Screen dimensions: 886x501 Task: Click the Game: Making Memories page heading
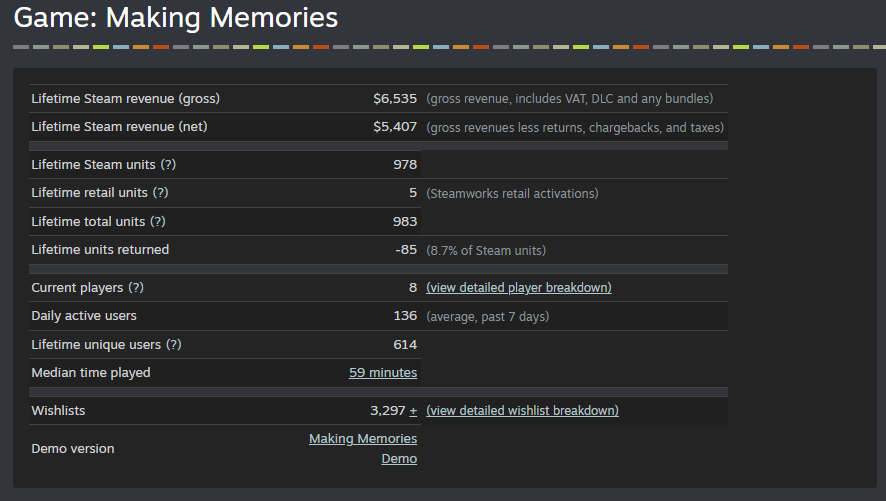tap(176, 18)
